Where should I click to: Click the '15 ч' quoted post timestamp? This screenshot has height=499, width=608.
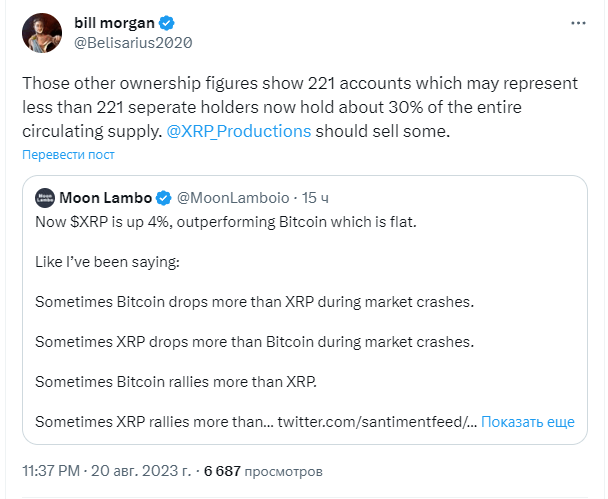point(315,198)
